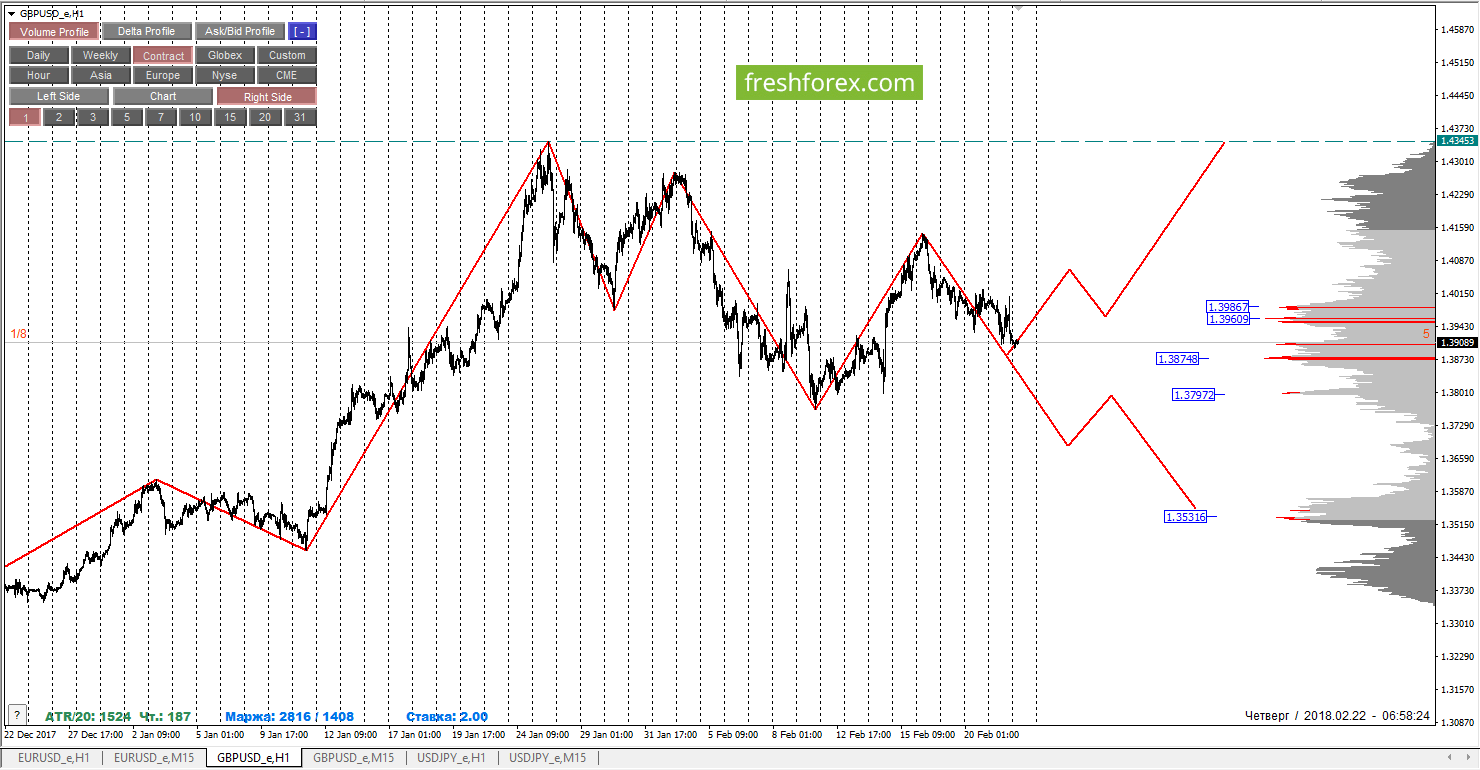The width and height of the screenshot is (1480, 770).
Task: Set profile count to 5
Action: pos(127,117)
